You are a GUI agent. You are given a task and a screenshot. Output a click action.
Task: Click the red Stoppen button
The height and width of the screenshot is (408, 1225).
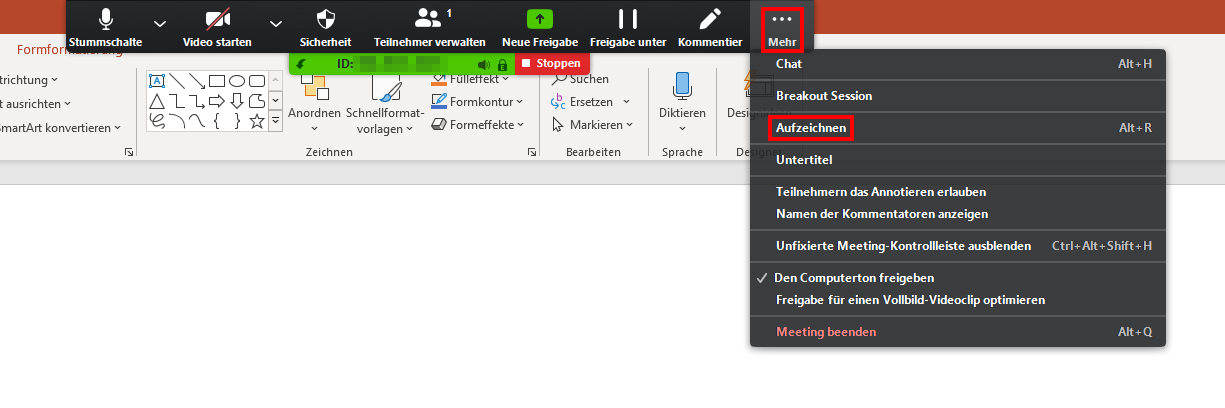pos(551,63)
